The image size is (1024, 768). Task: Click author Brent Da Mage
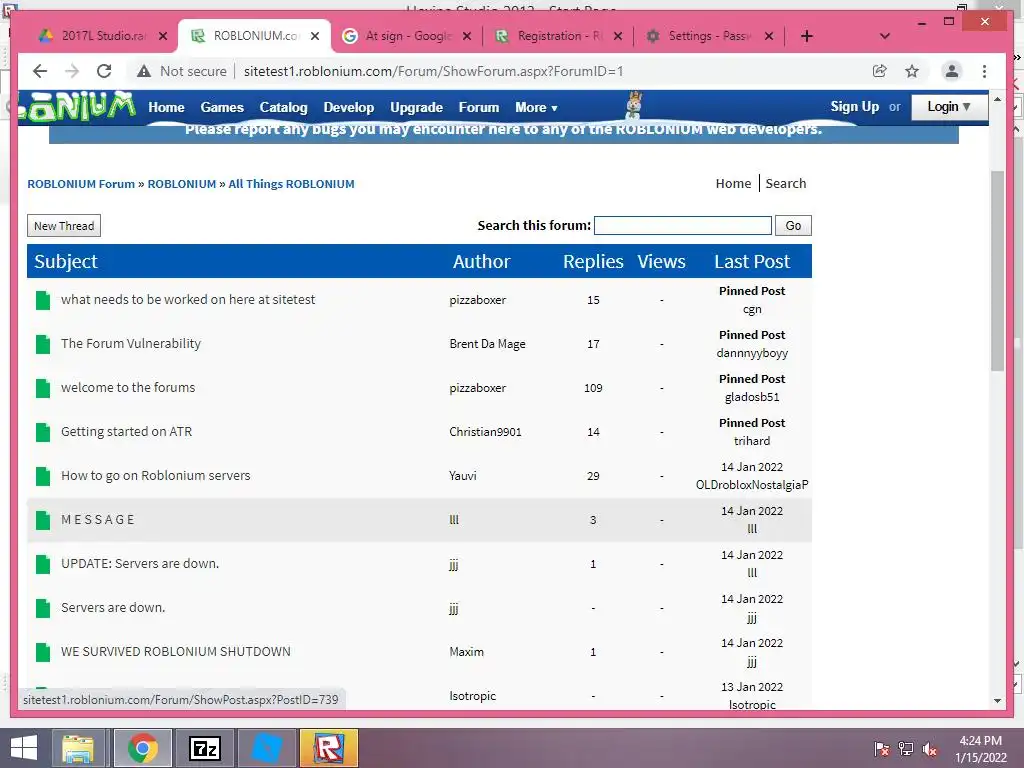pos(487,344)
